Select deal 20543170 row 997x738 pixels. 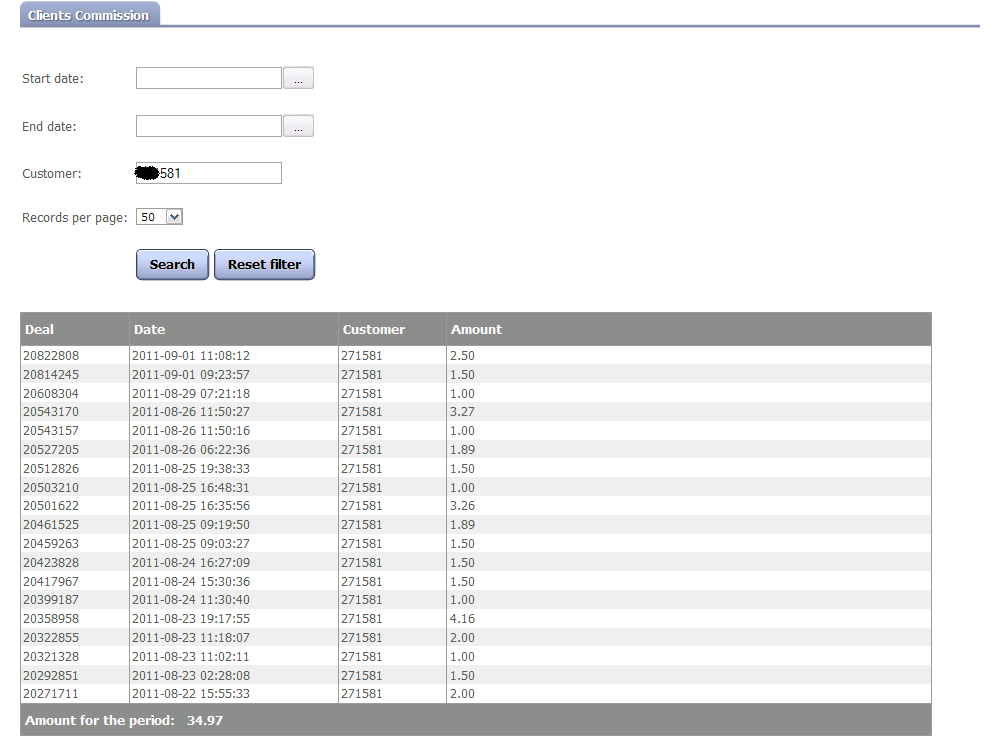[x=51, y=412]
